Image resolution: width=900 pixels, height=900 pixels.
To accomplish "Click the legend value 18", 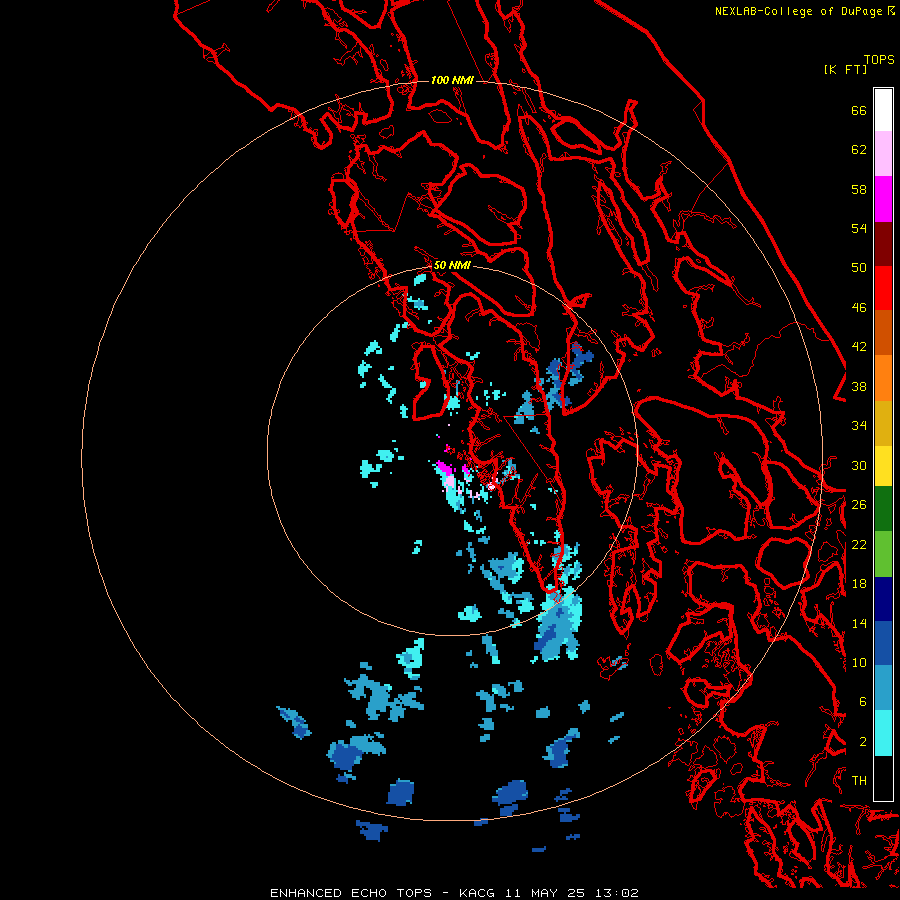I will tap(859, 584).
